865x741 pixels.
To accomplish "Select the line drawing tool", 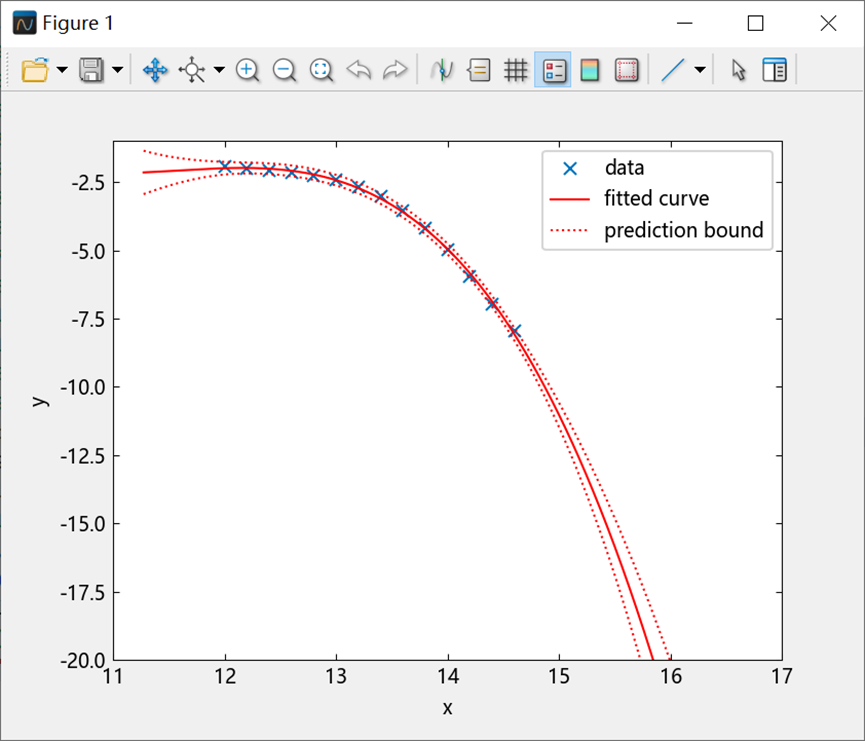I will (x=672, y=70).
